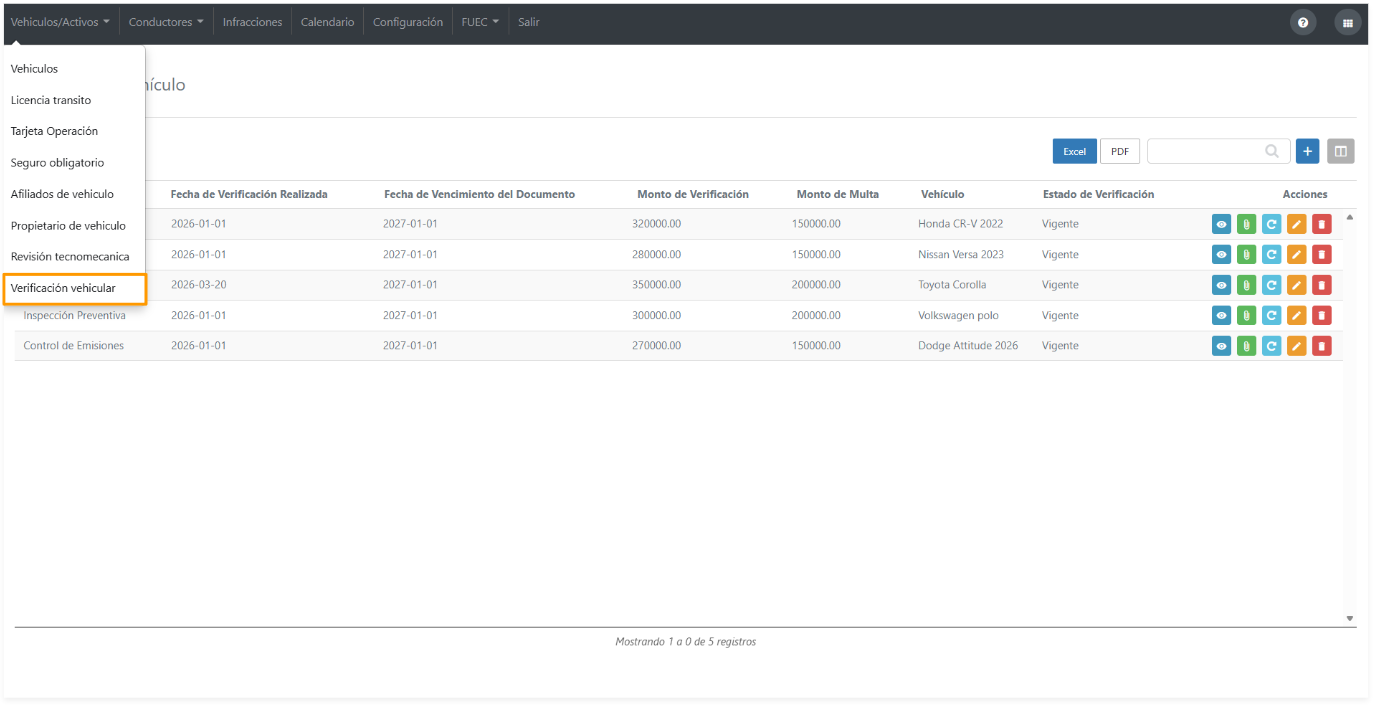This screenshot has height=705, width=1374.
Task: Focus the table search field
Action: [1218, 151]
